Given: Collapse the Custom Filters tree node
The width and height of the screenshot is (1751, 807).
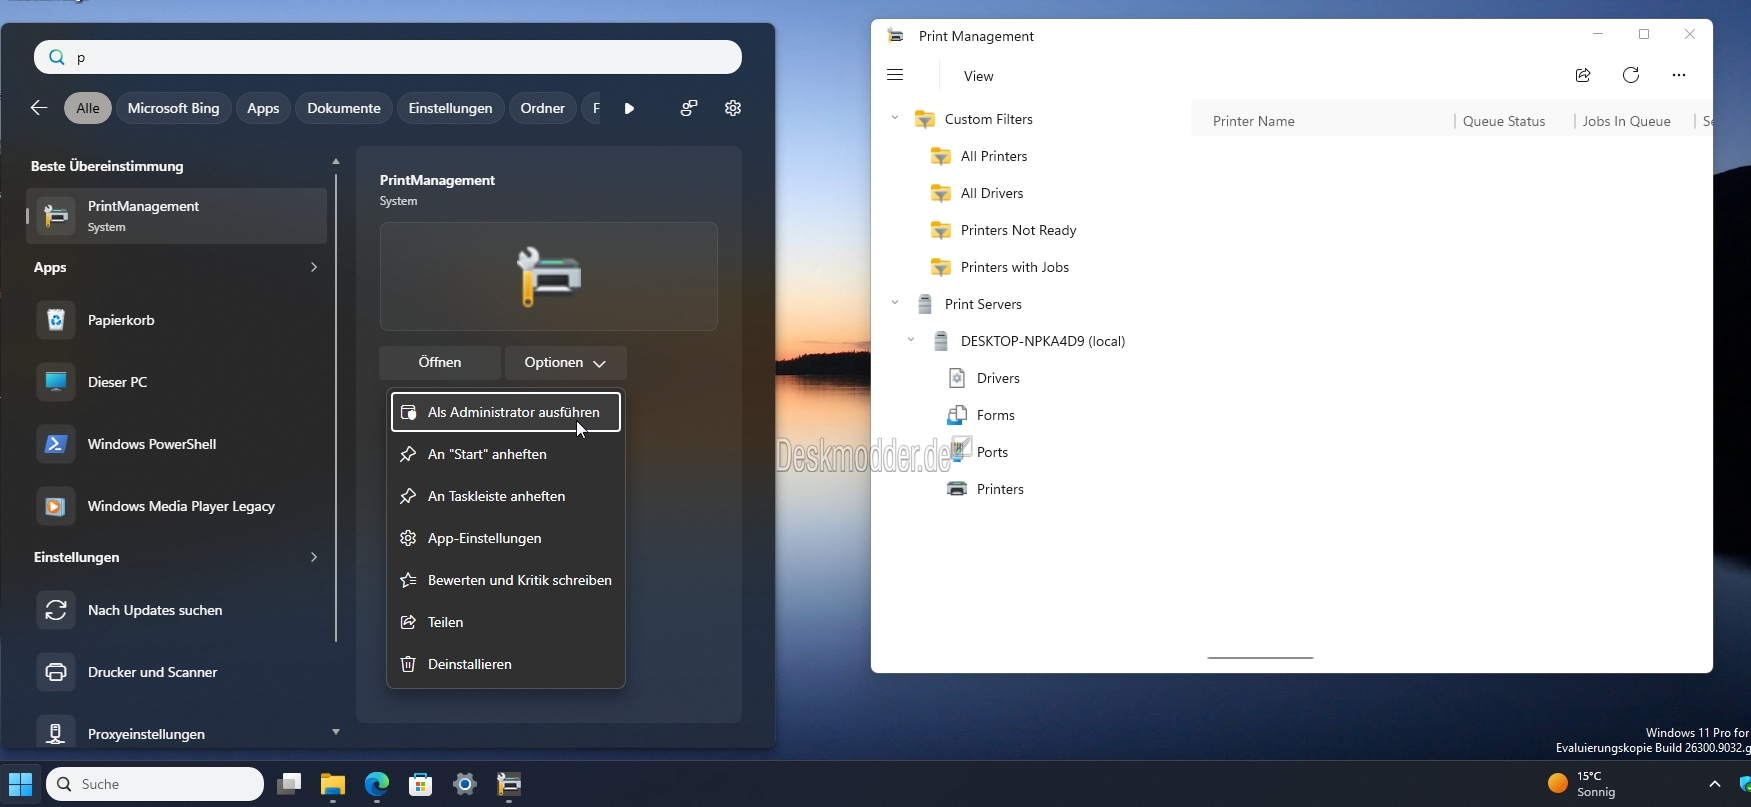Looking at the screenshot, I should [895, 119].
